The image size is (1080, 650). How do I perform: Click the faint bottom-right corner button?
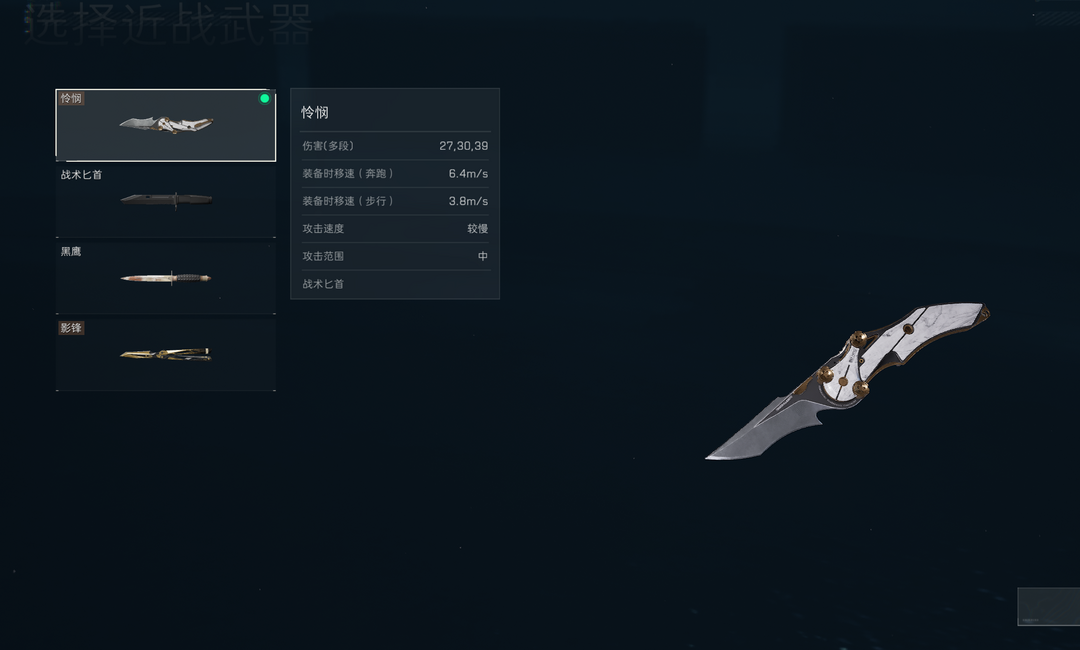click(1048, 607)
